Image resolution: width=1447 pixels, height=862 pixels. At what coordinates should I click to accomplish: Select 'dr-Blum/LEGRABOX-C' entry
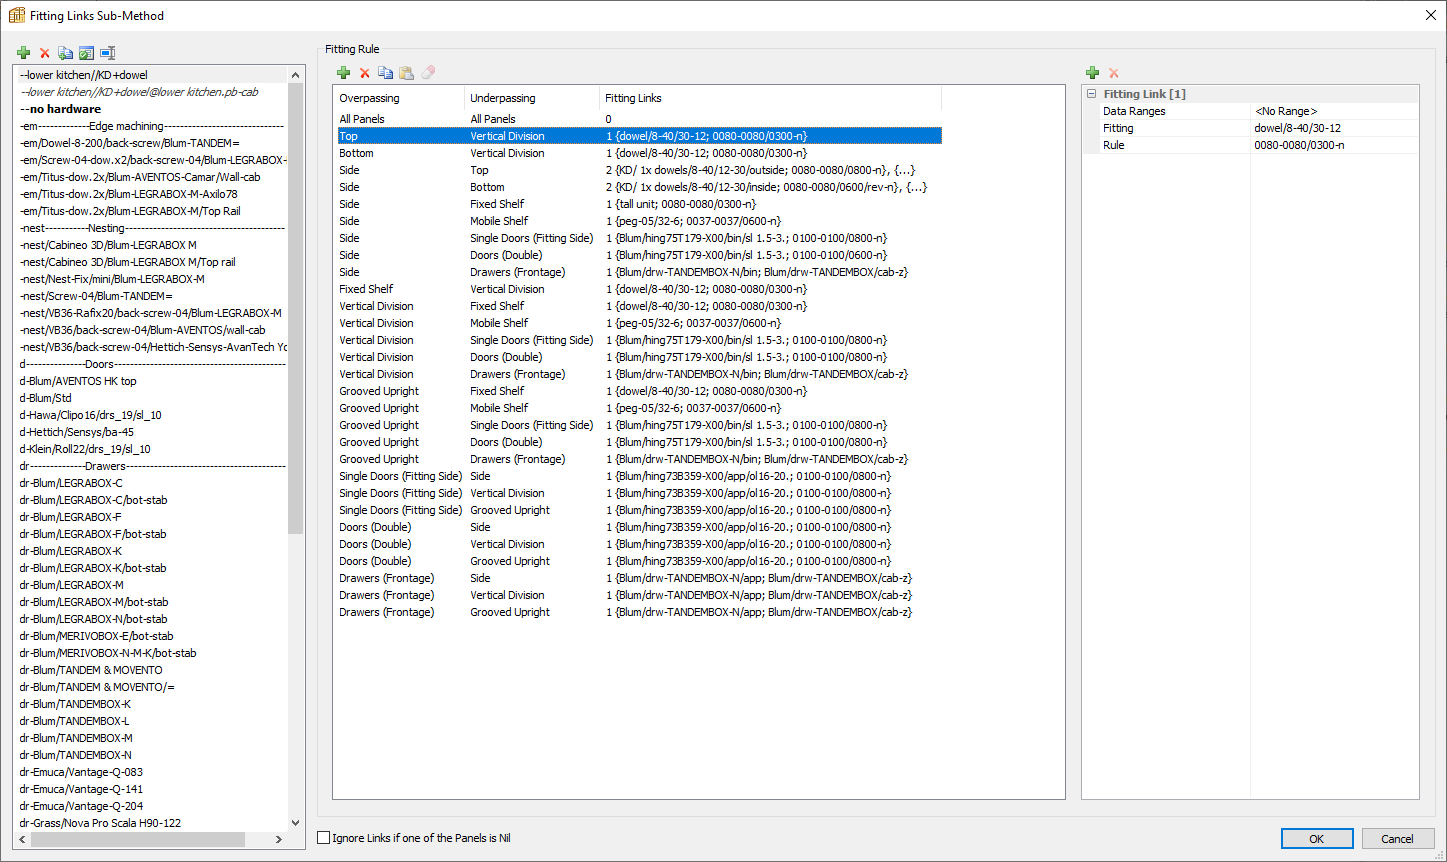coord(152,483)
